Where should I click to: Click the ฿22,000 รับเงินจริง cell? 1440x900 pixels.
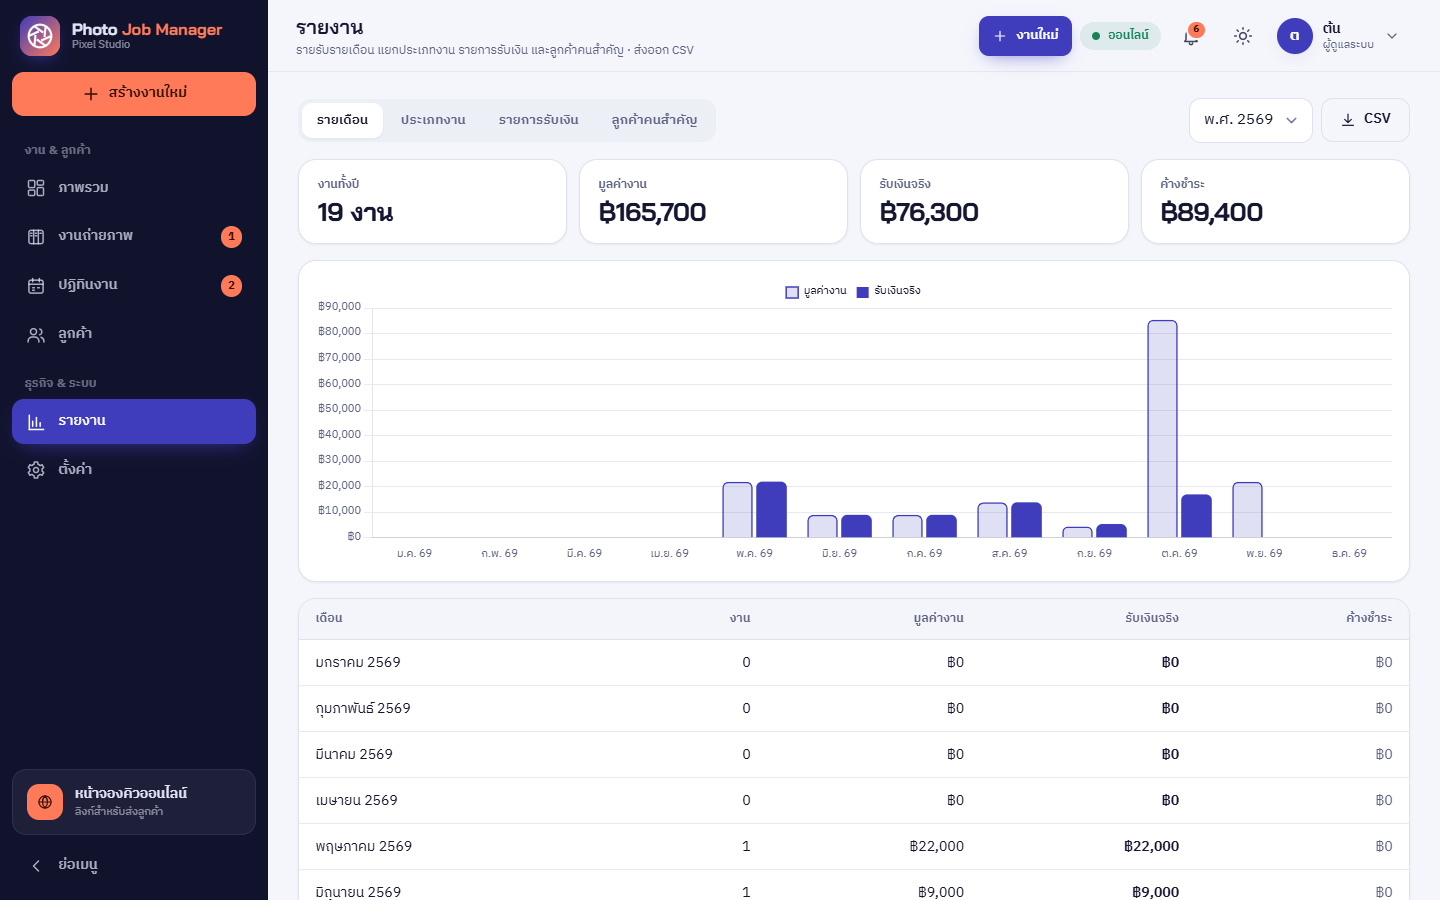(1151, 847)
